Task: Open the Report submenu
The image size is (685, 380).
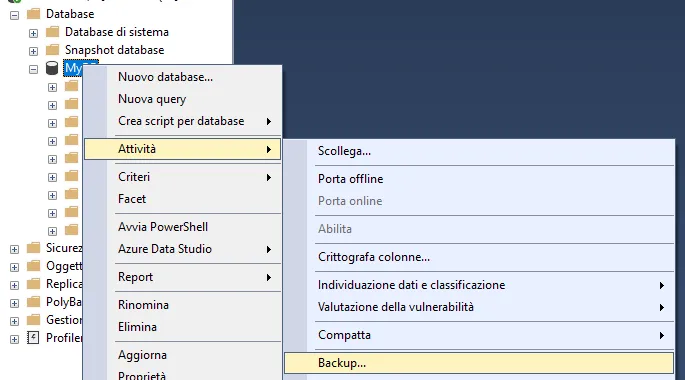Action: tap(183, 277)
